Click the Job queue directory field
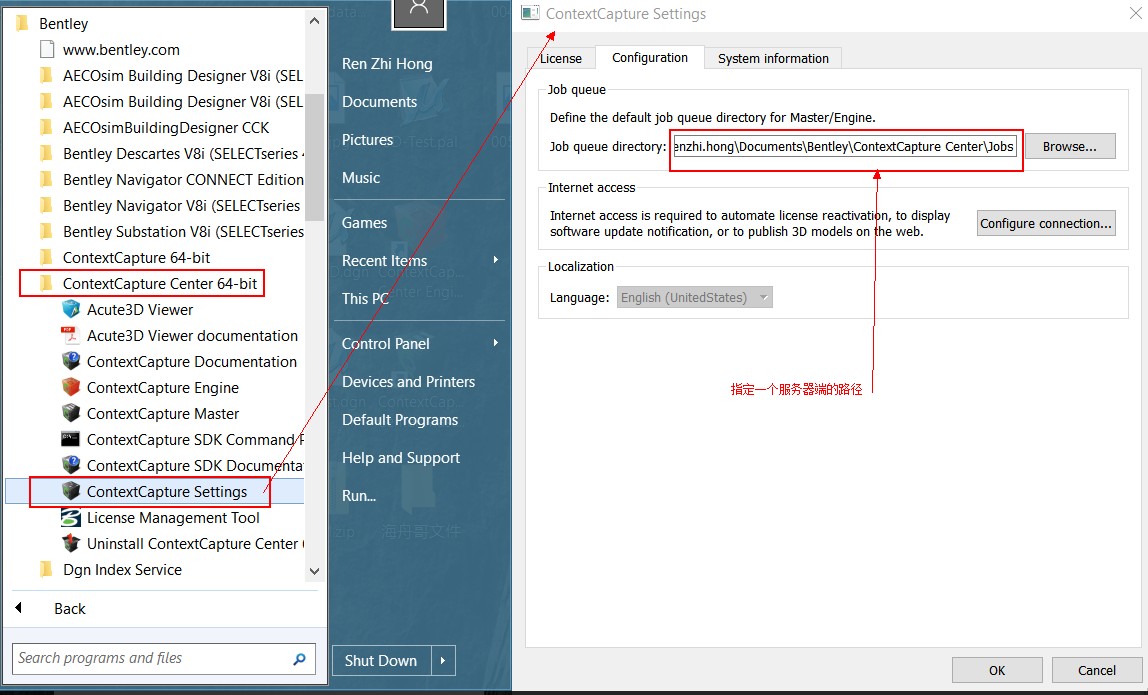The width and height of the screenshot is (1148, 695). tap(845, 146)
